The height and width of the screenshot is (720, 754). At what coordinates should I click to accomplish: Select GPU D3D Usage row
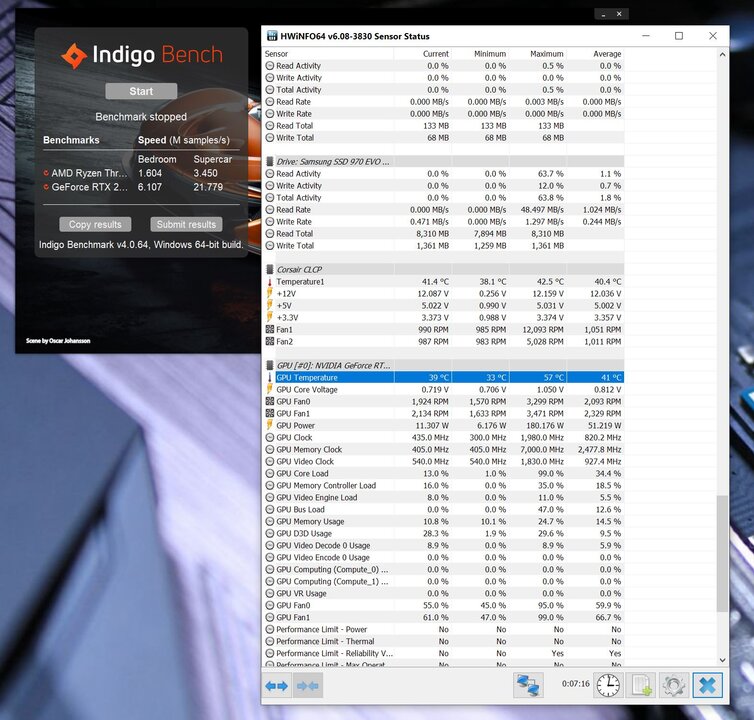(x=444, y=533)
